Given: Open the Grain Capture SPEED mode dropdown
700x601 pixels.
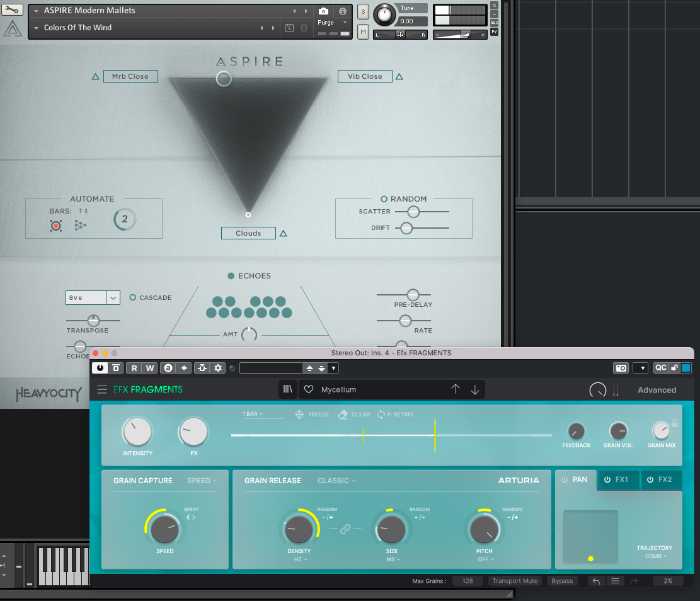Looking at the screenshot, I should tap(201, 481).
